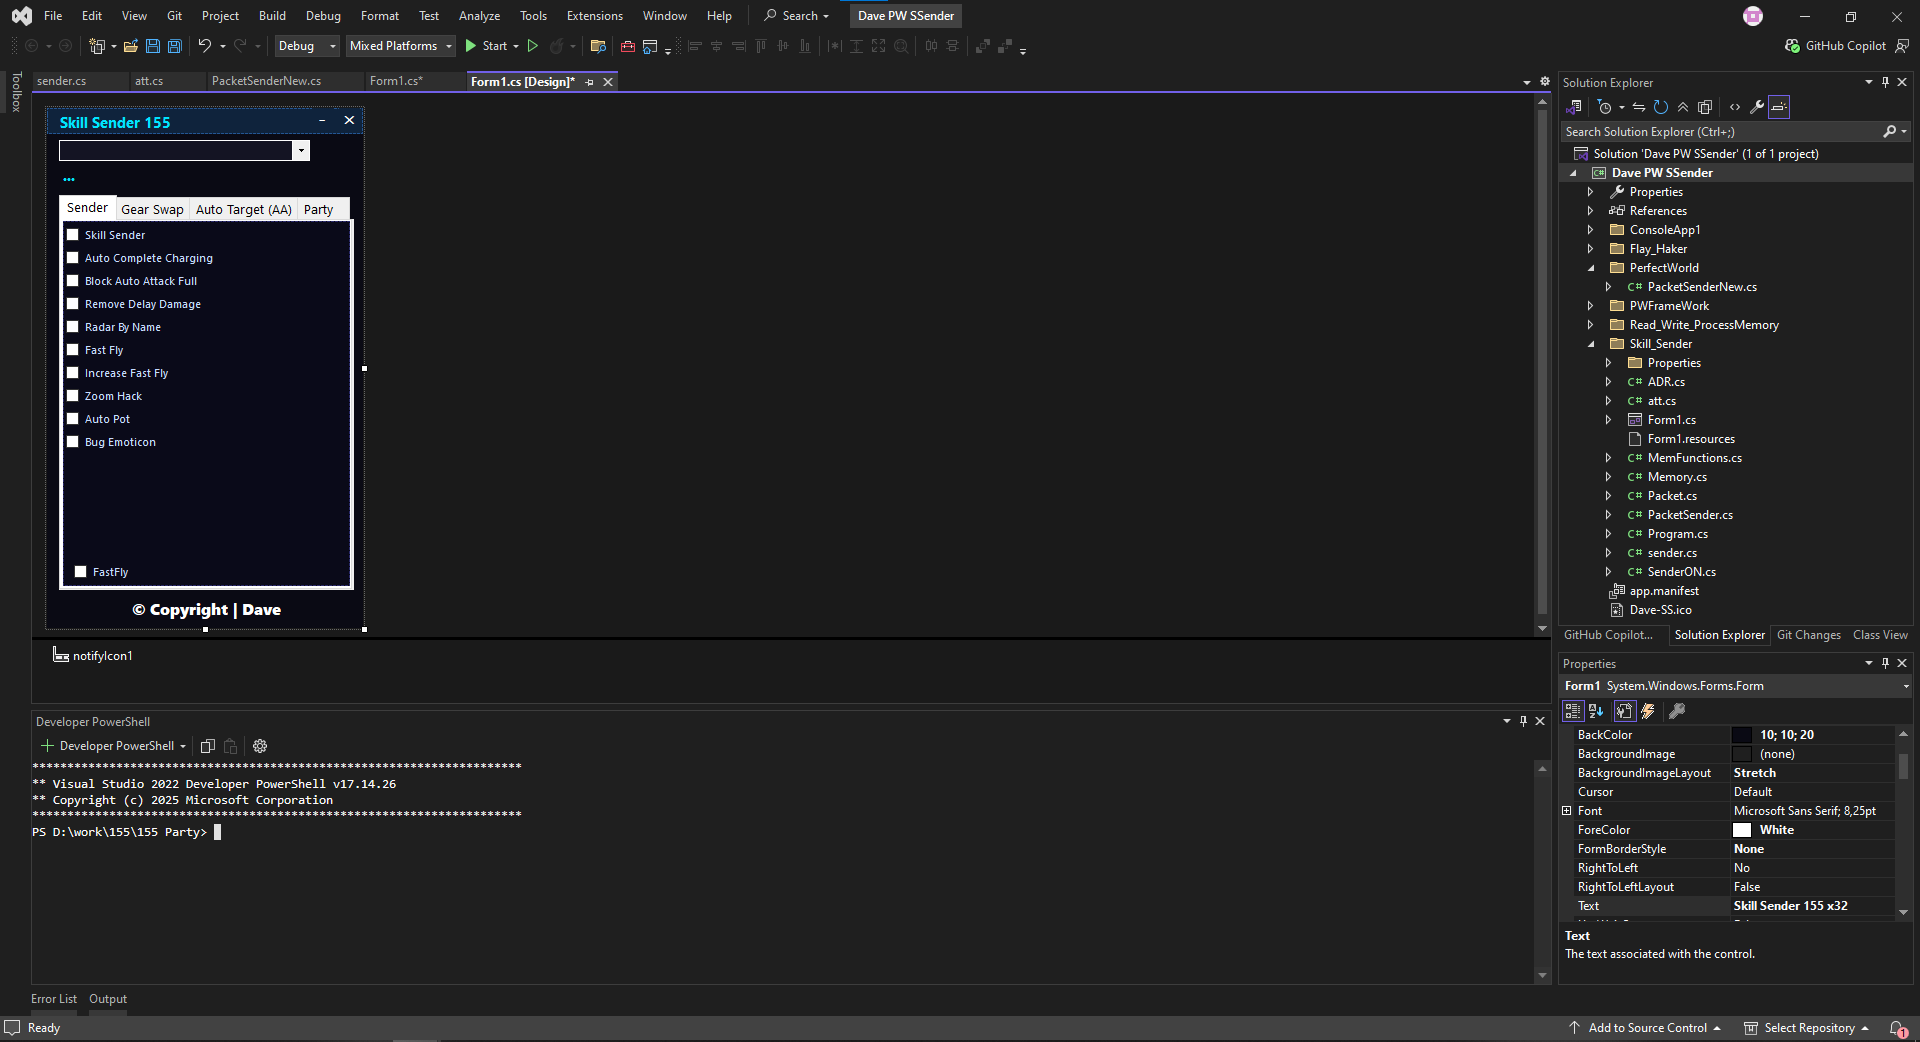Open the Toolbox side panel
This screenshot has height=1042, width=1920.
pyautogui.click(x=16, y=92)
